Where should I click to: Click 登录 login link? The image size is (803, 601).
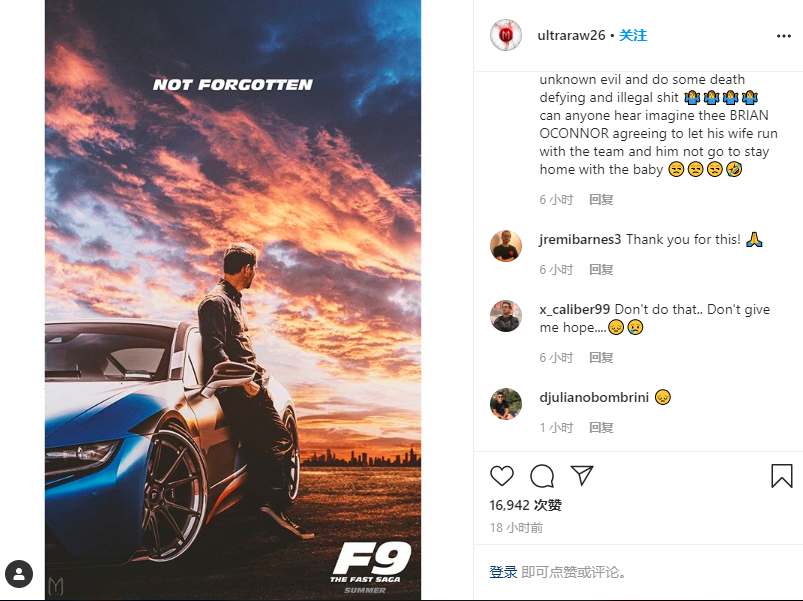[x=503, y=572]
